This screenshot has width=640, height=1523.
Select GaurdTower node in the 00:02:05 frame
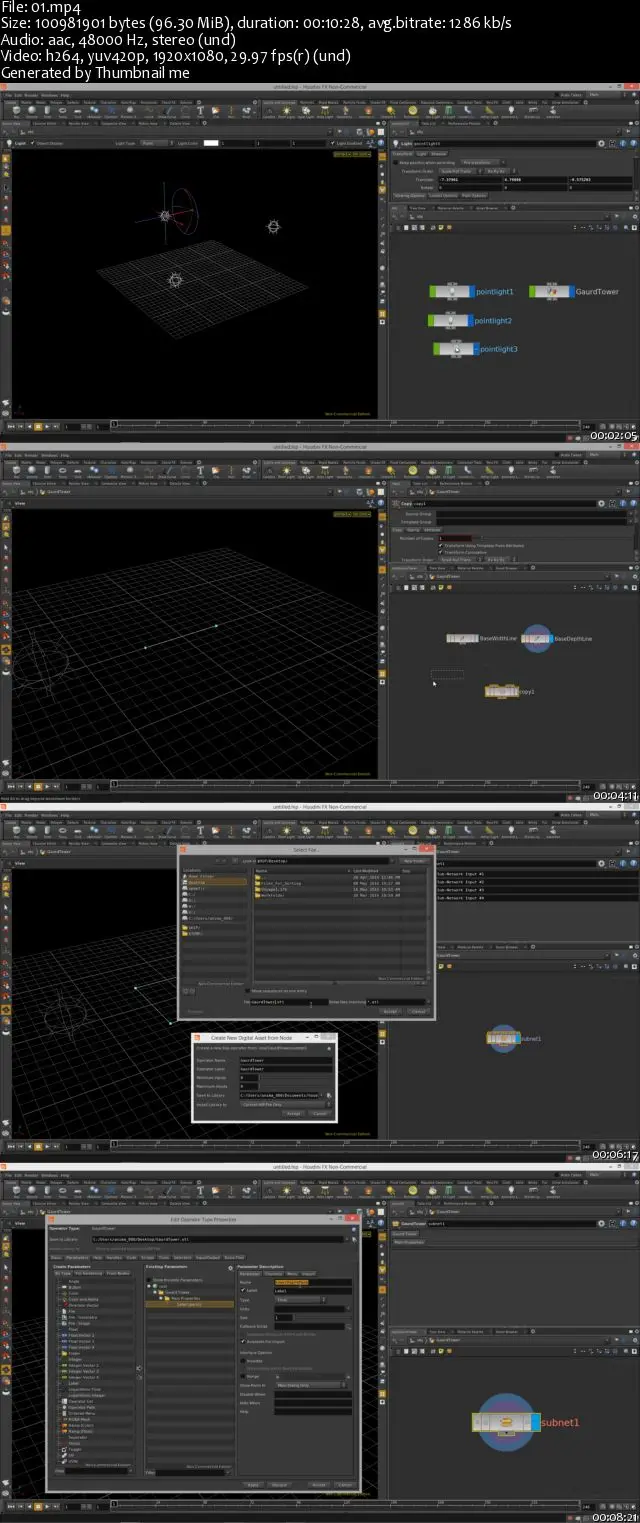point(551,292)
